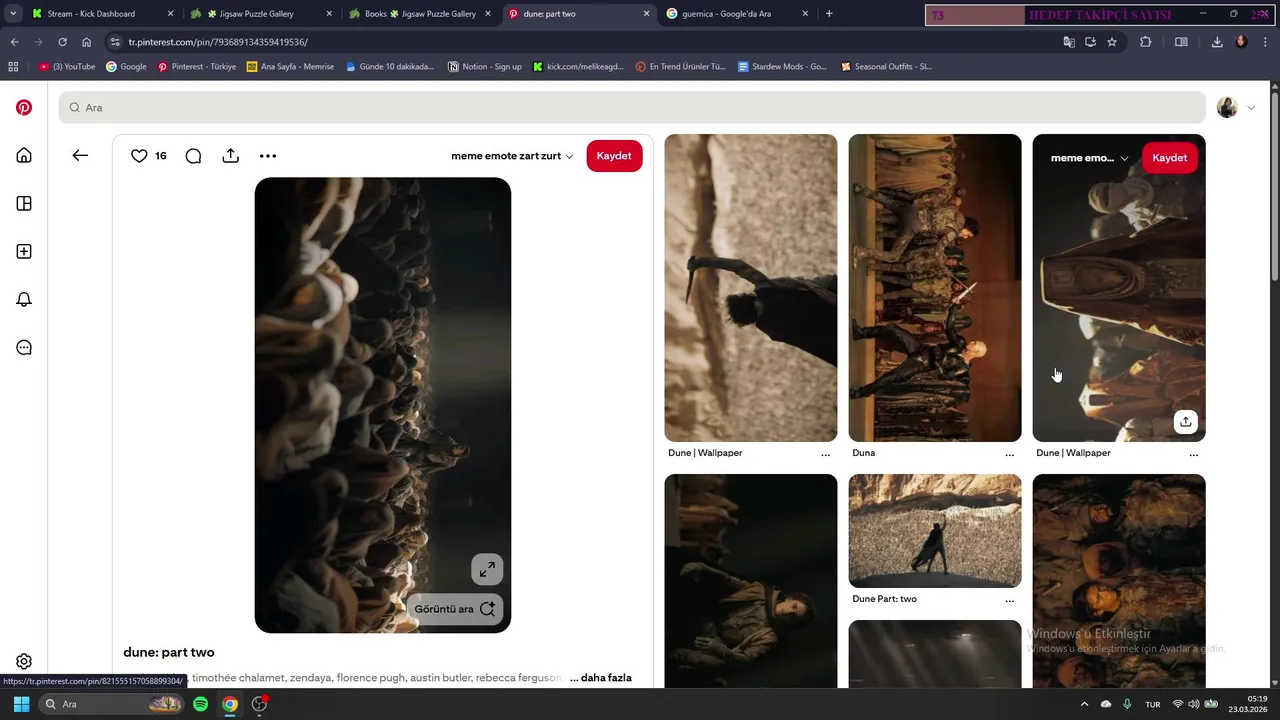Click the Pinterest logo icon

24,107
